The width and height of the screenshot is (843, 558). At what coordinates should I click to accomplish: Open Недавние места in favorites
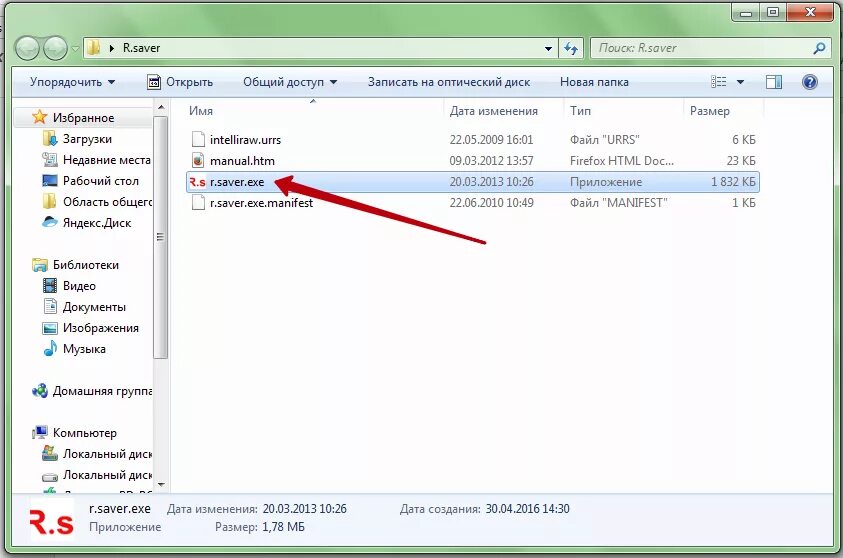tap(106, 160)
